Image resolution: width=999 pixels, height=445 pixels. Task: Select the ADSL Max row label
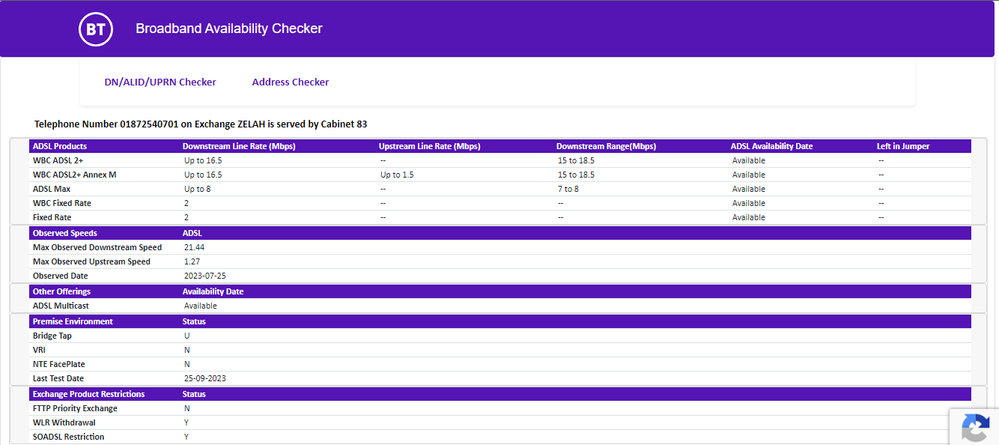[x=52, y=189]
